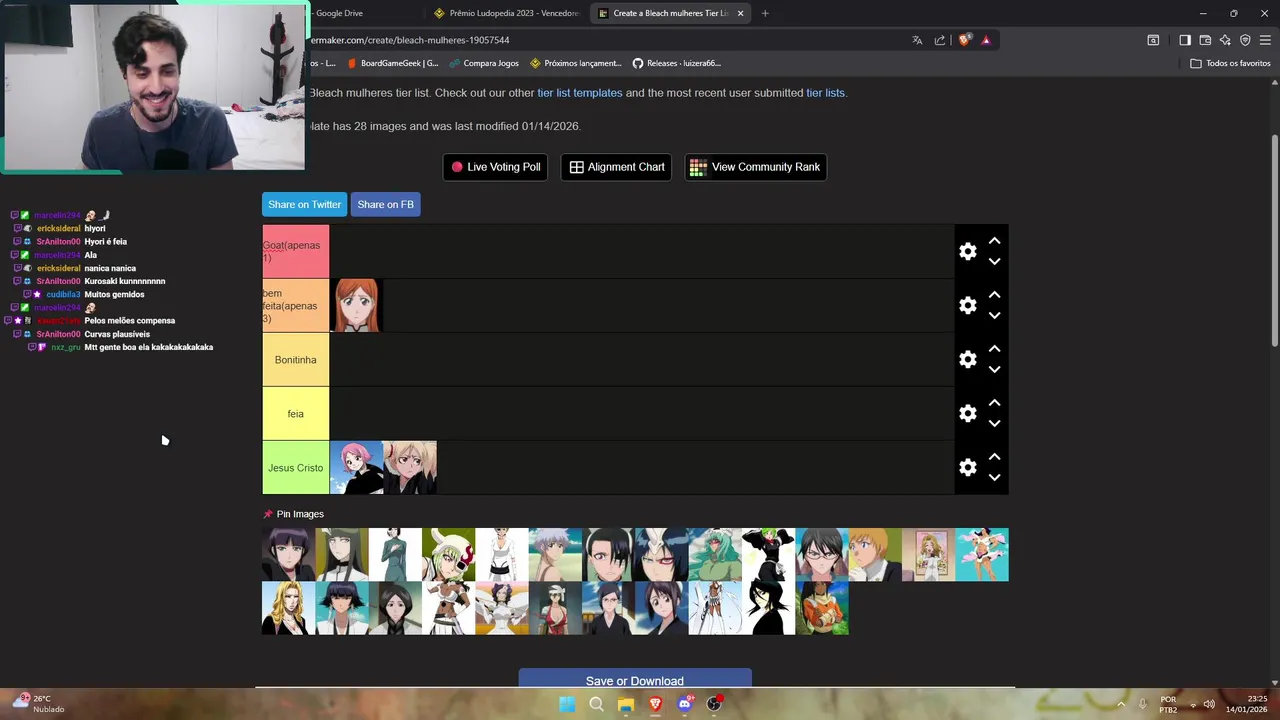Select orange-haired character in bem feita tier
The image size is (1280, 720).
[x=356, y=305]
